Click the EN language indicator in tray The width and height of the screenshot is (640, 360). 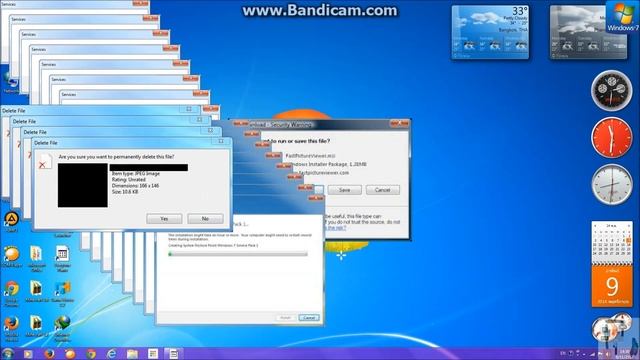tap(563, 353)
